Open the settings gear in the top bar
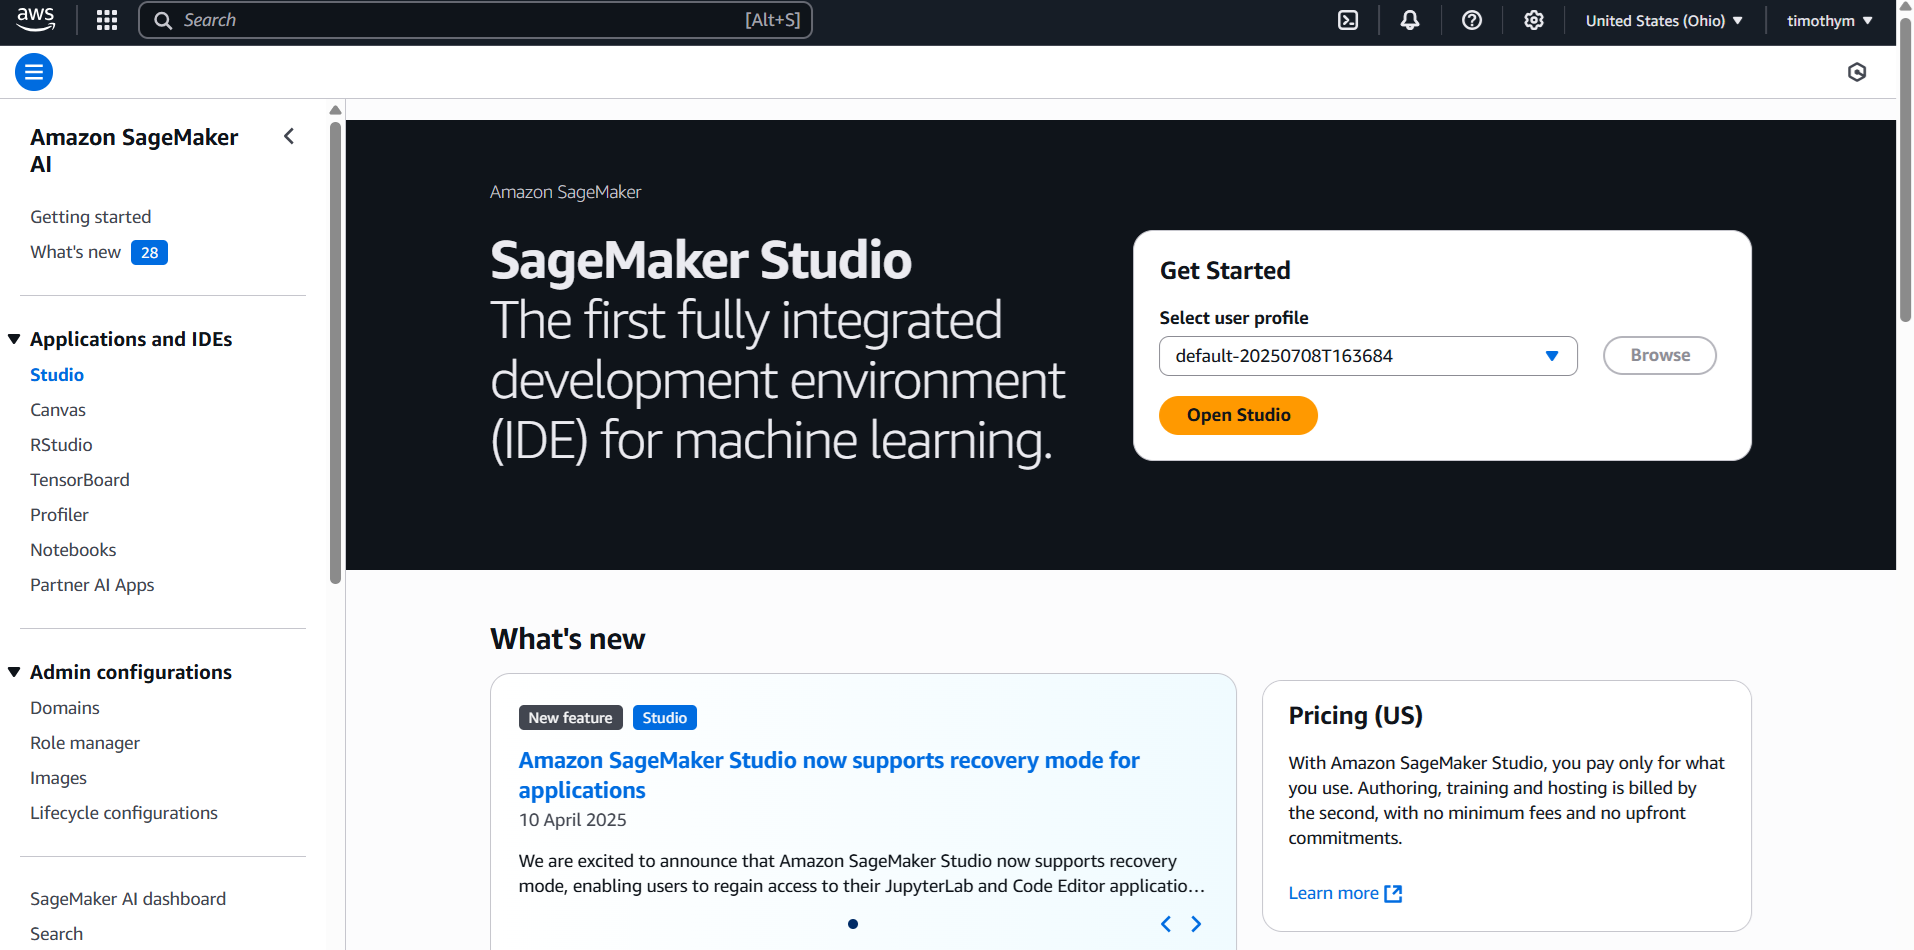 [1534, 20]
